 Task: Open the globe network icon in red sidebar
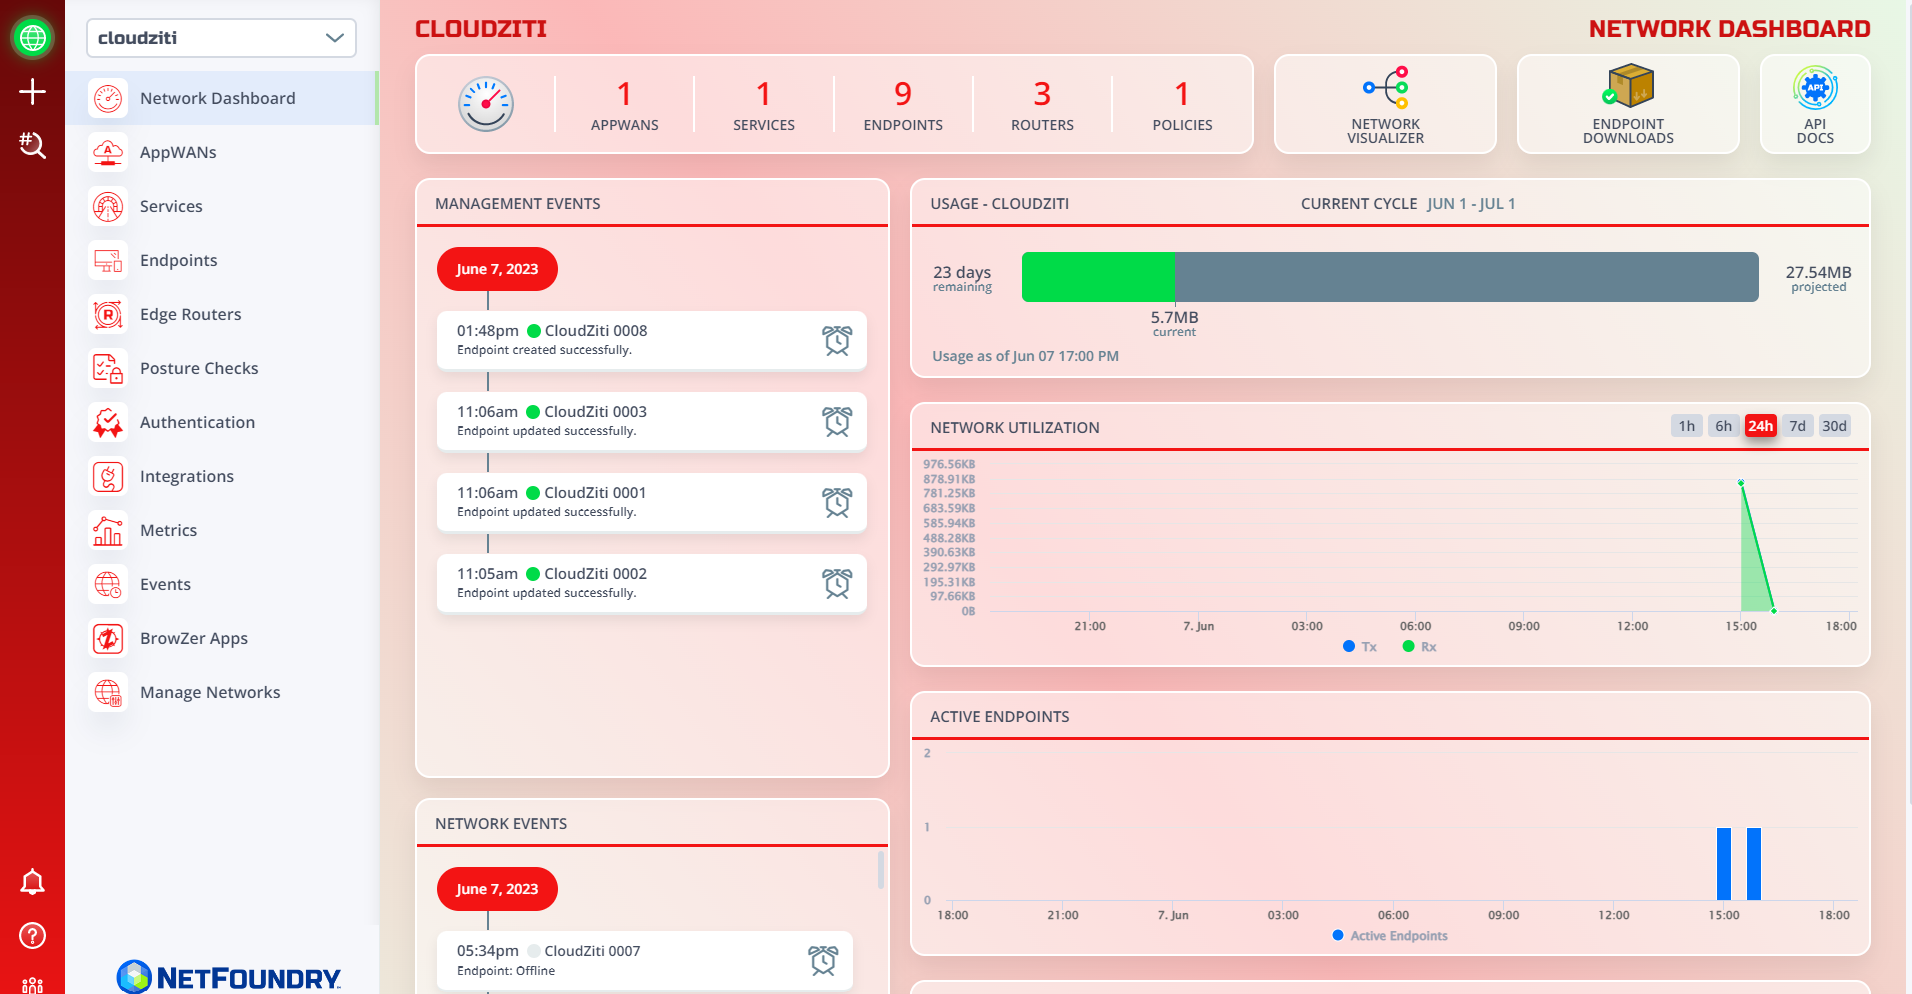(32, 38)
